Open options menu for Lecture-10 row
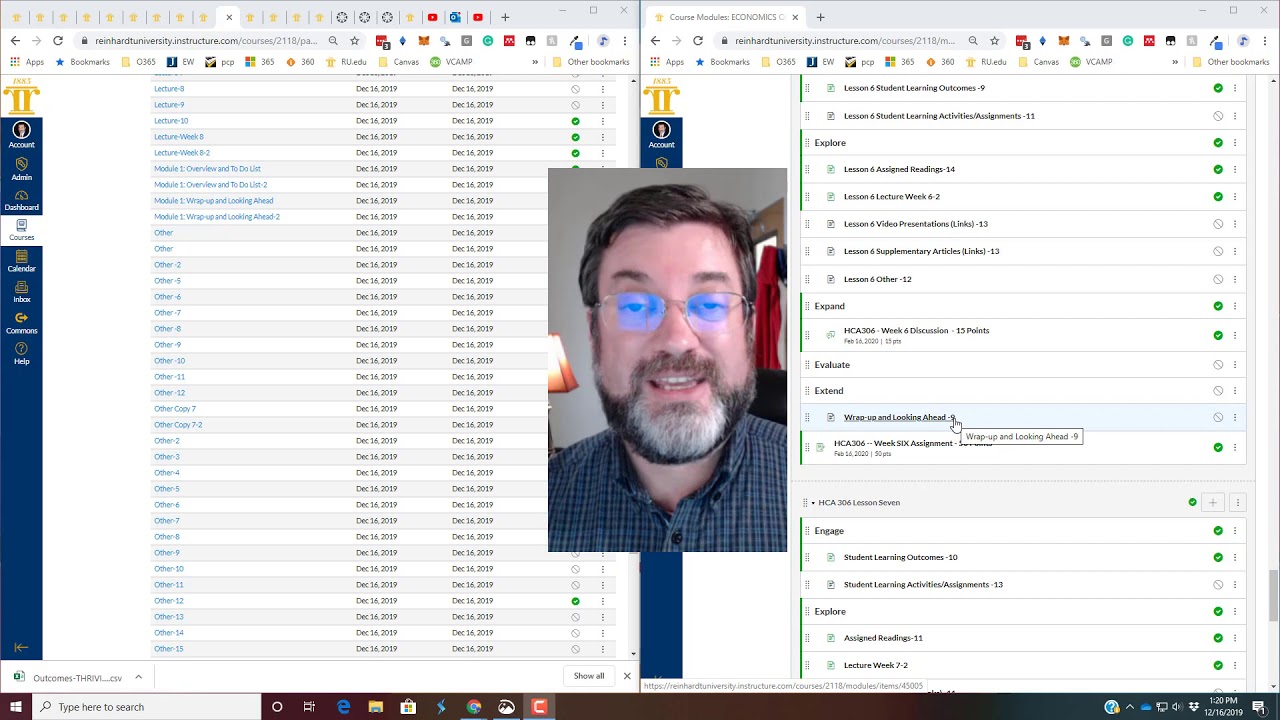Image resolution: width=1280 pixels, height=720 pixels. (x=603, y=121)
